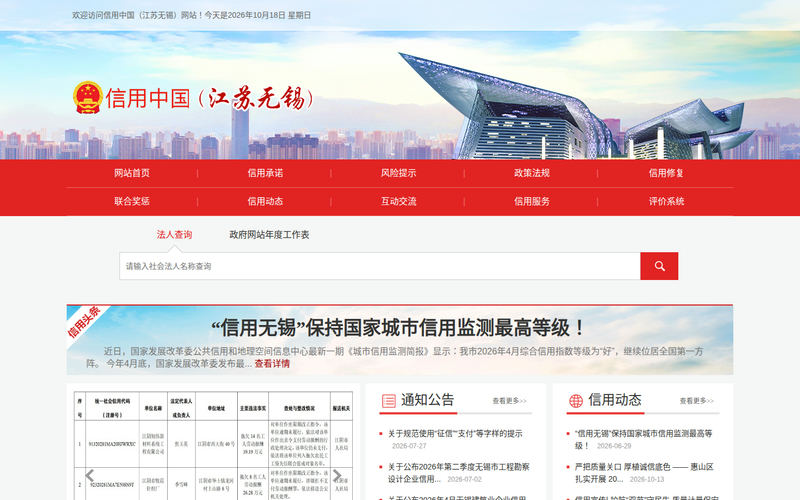Open 政策法规 navigation item
Screen dimensions: 800x500
(532, 173)
